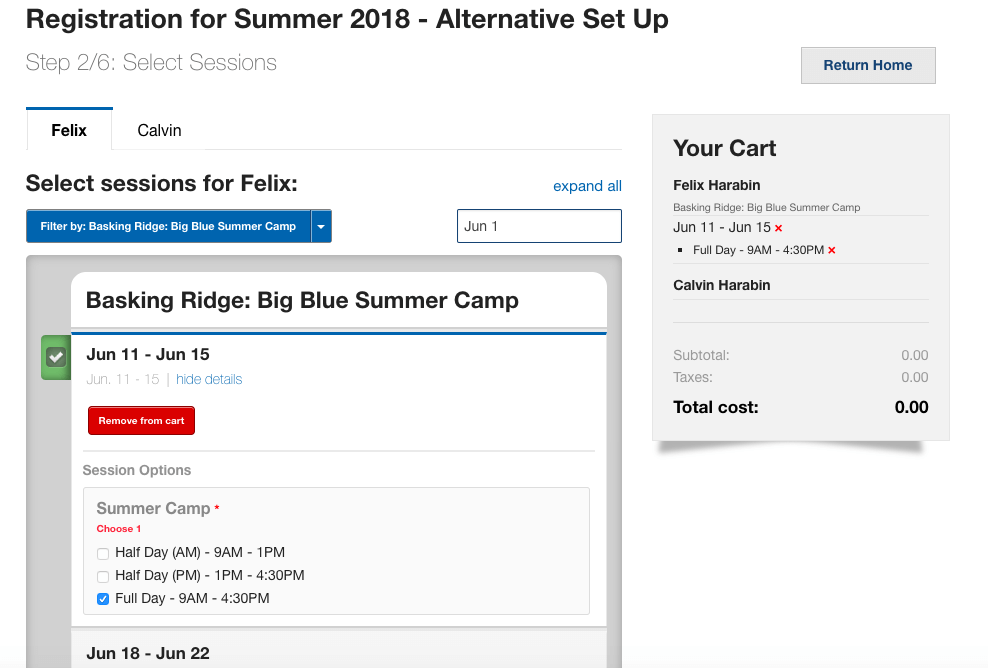Screen dimensions: 988x668
Task: Remove Jun 11 - Jun 15 via red x in cart
Action: 779,228
